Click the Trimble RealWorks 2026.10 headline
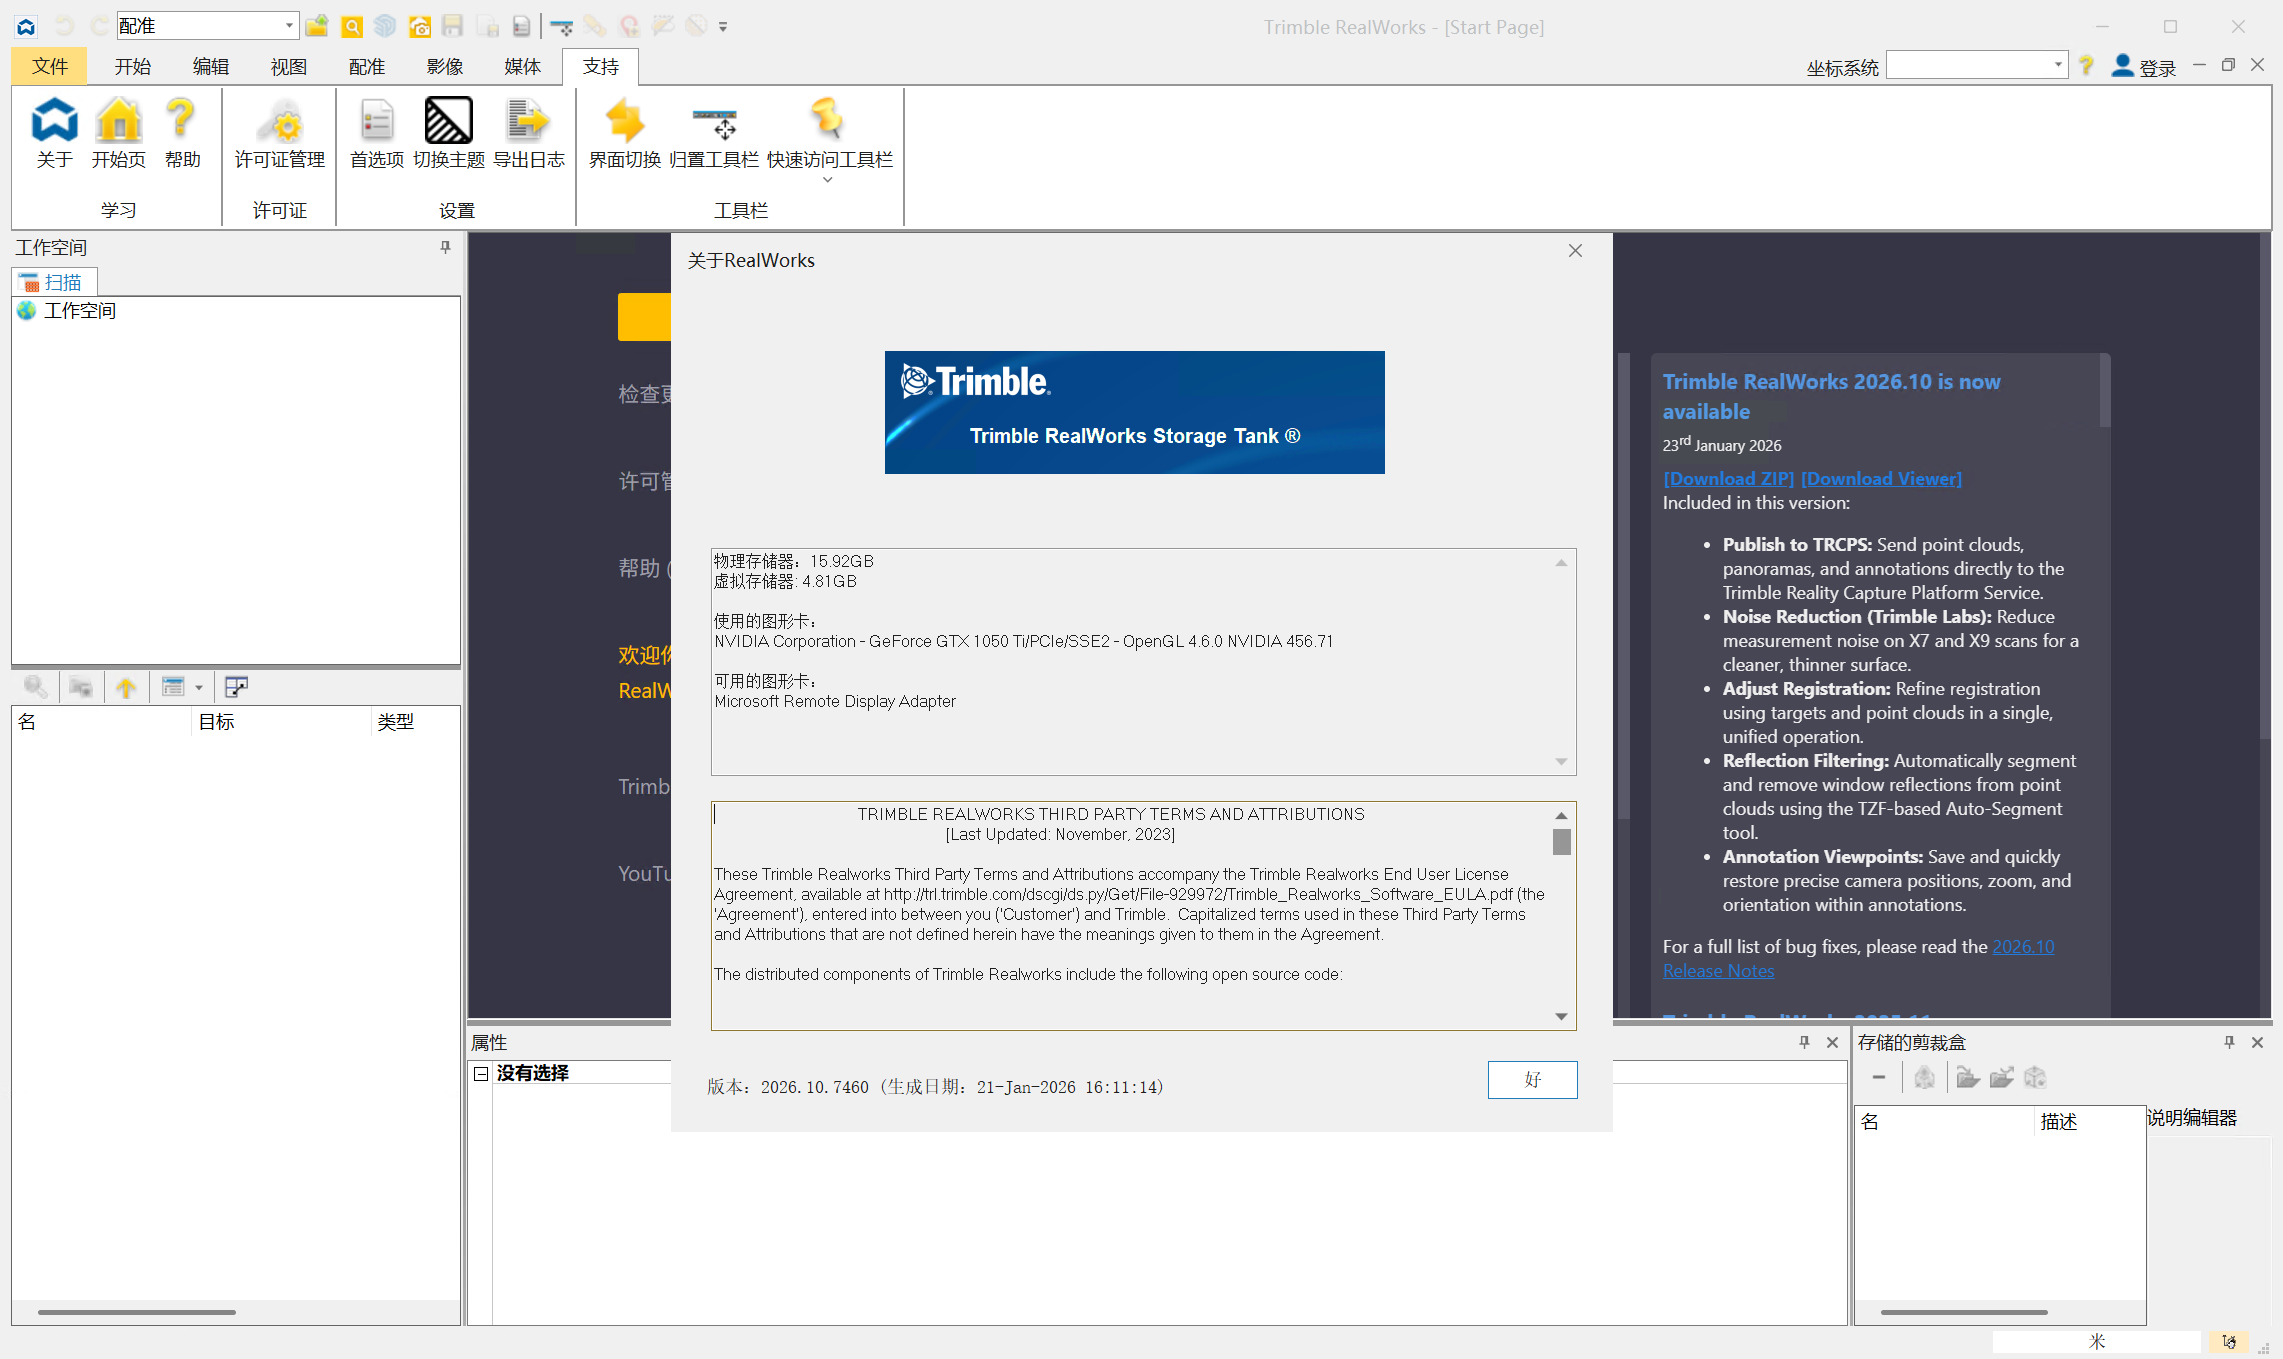 1831,396
